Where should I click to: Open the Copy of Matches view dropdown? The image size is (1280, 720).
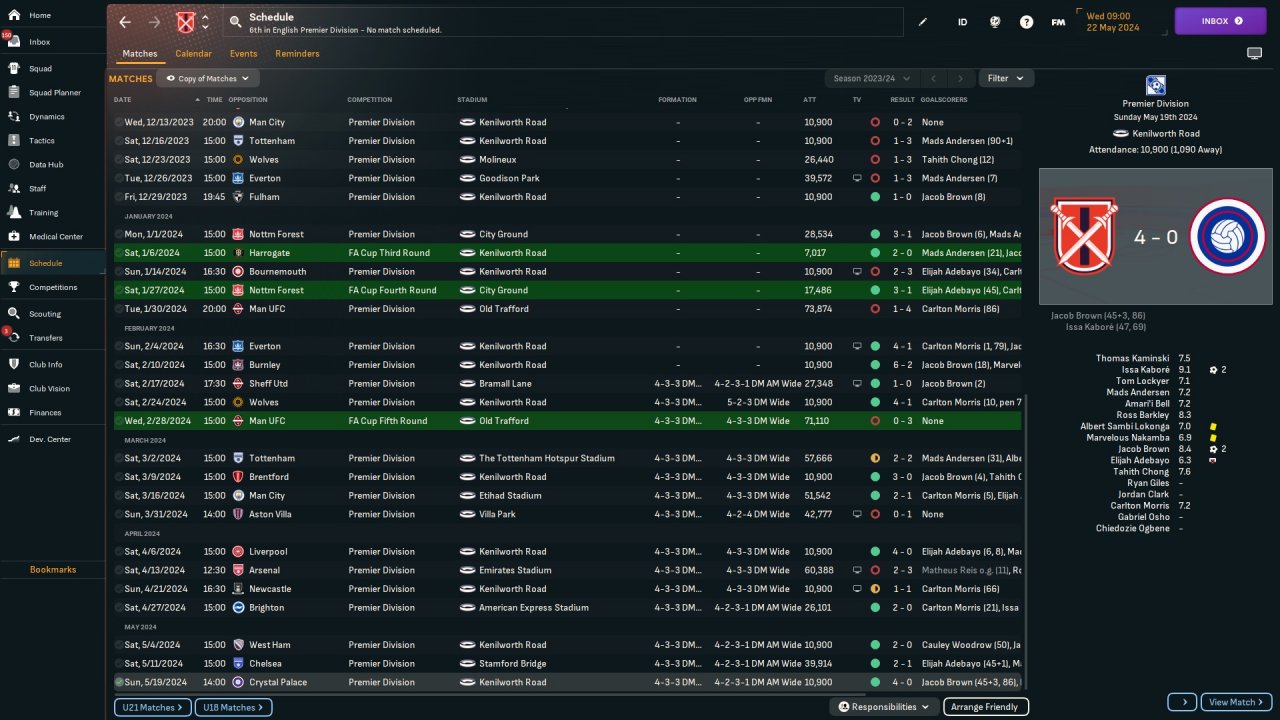[208, 78]
